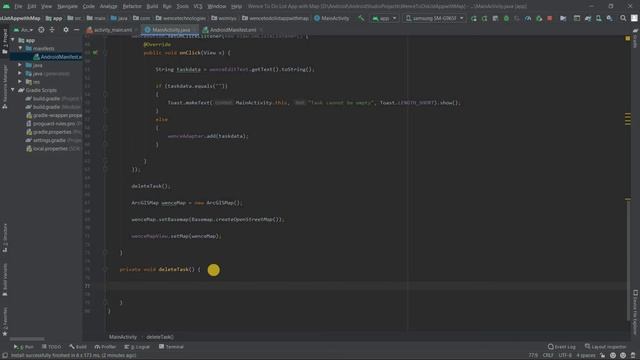Viewport: 640px width, 360px height.
Task: Select gradle.properties in project tree
Action: click(49, 132)
